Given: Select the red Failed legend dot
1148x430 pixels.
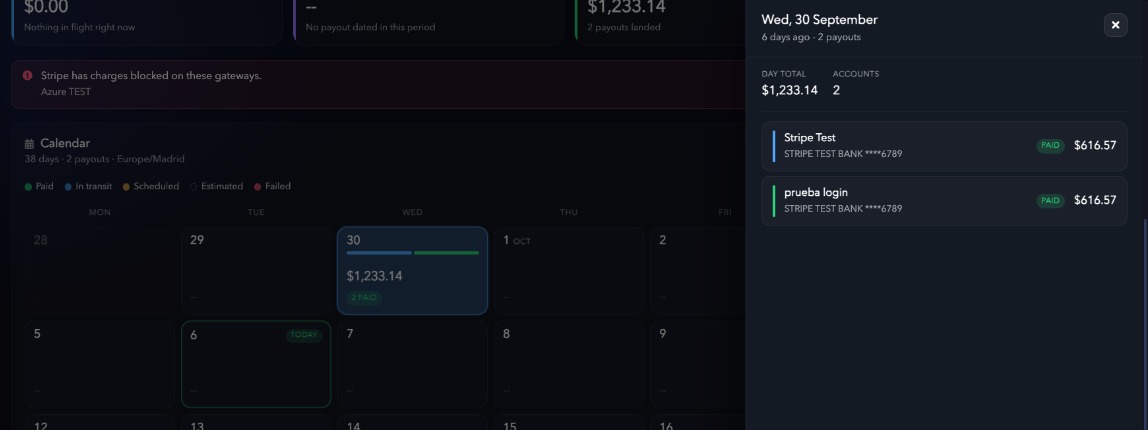Looking at the screenshot, I should pyautogui.click(x=257, y=187).
